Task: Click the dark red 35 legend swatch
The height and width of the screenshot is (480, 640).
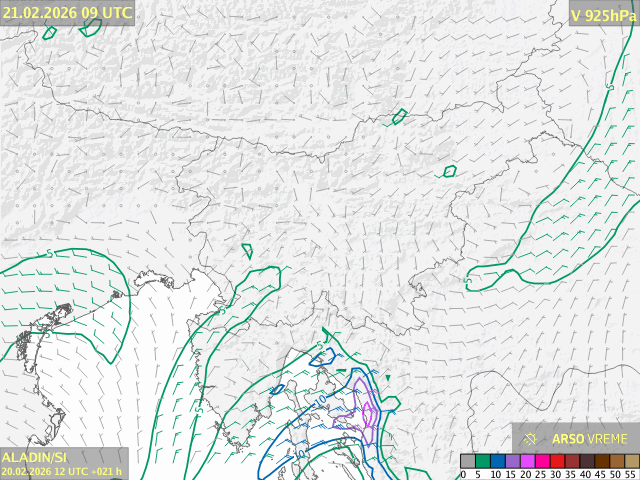Action: (x=572, y=461)
